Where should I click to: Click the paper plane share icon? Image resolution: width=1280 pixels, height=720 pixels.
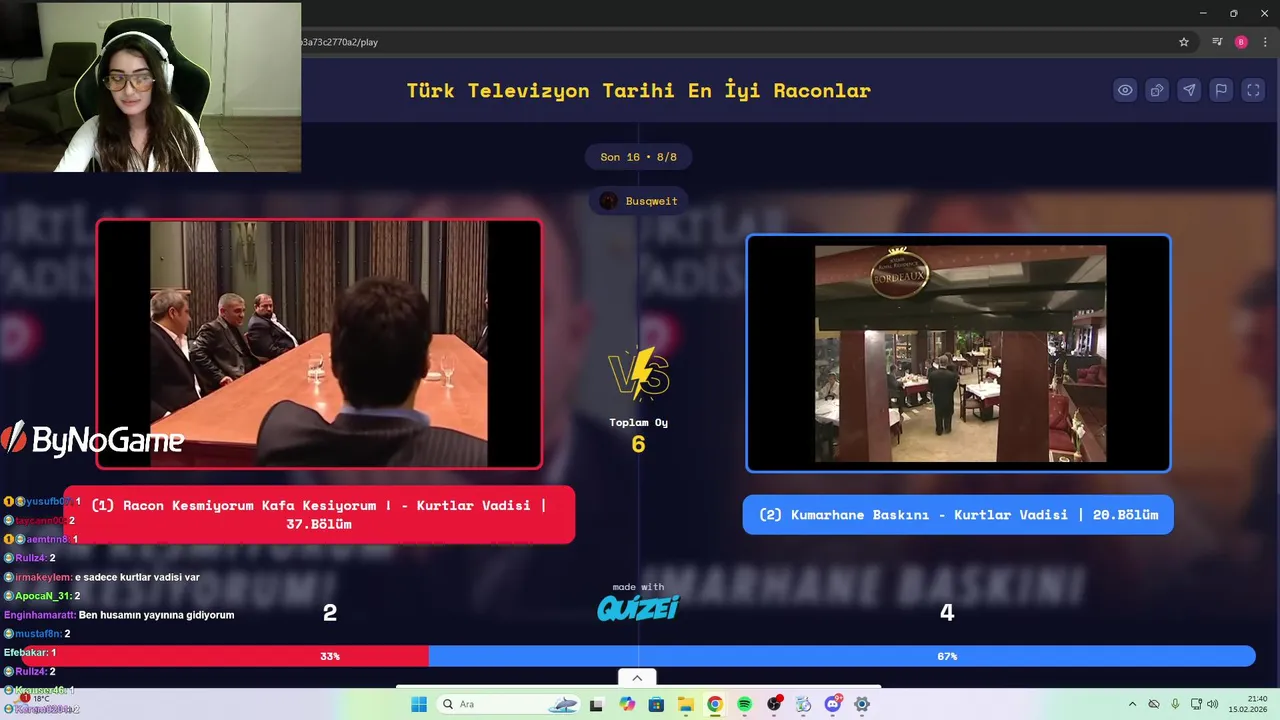click(x=1189, y=90)
